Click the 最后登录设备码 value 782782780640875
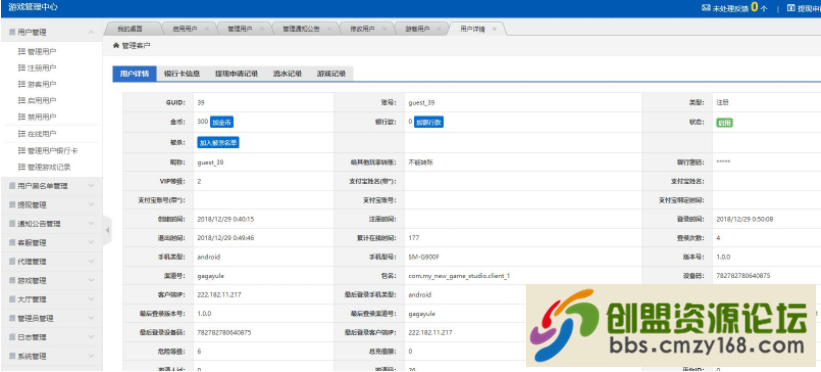The height and width of the screenshot is (372, 821). [224, 332]
